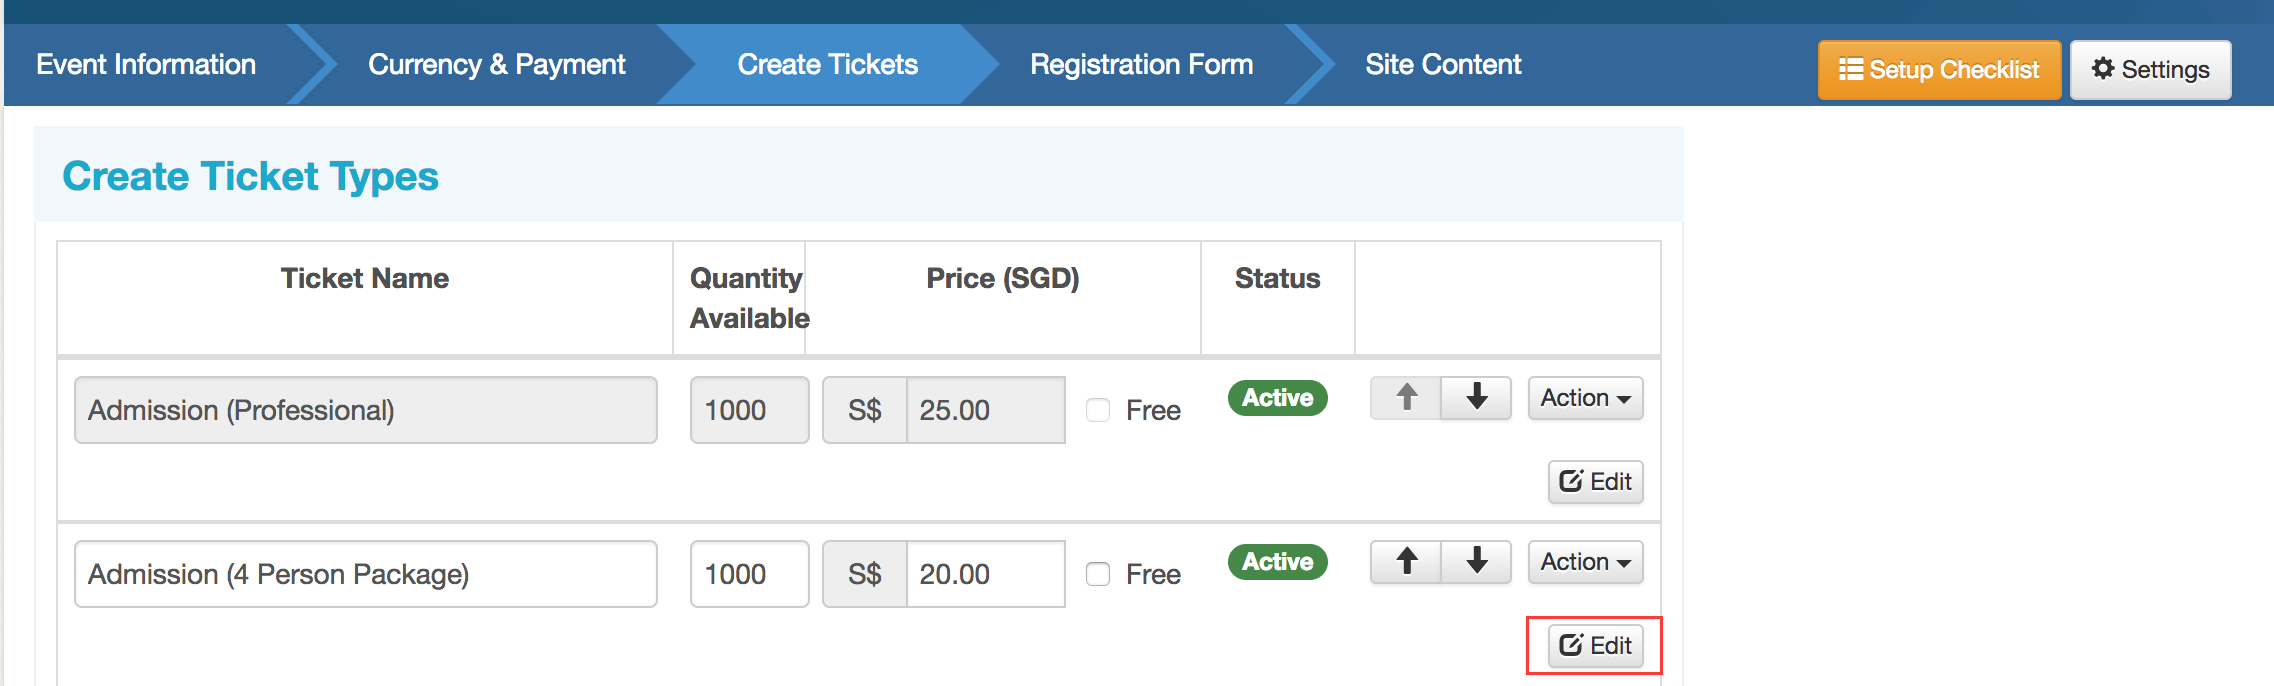Move 4 Person Package ticket down
The image size is (2274, 686).
click(x=1476, y=562)
